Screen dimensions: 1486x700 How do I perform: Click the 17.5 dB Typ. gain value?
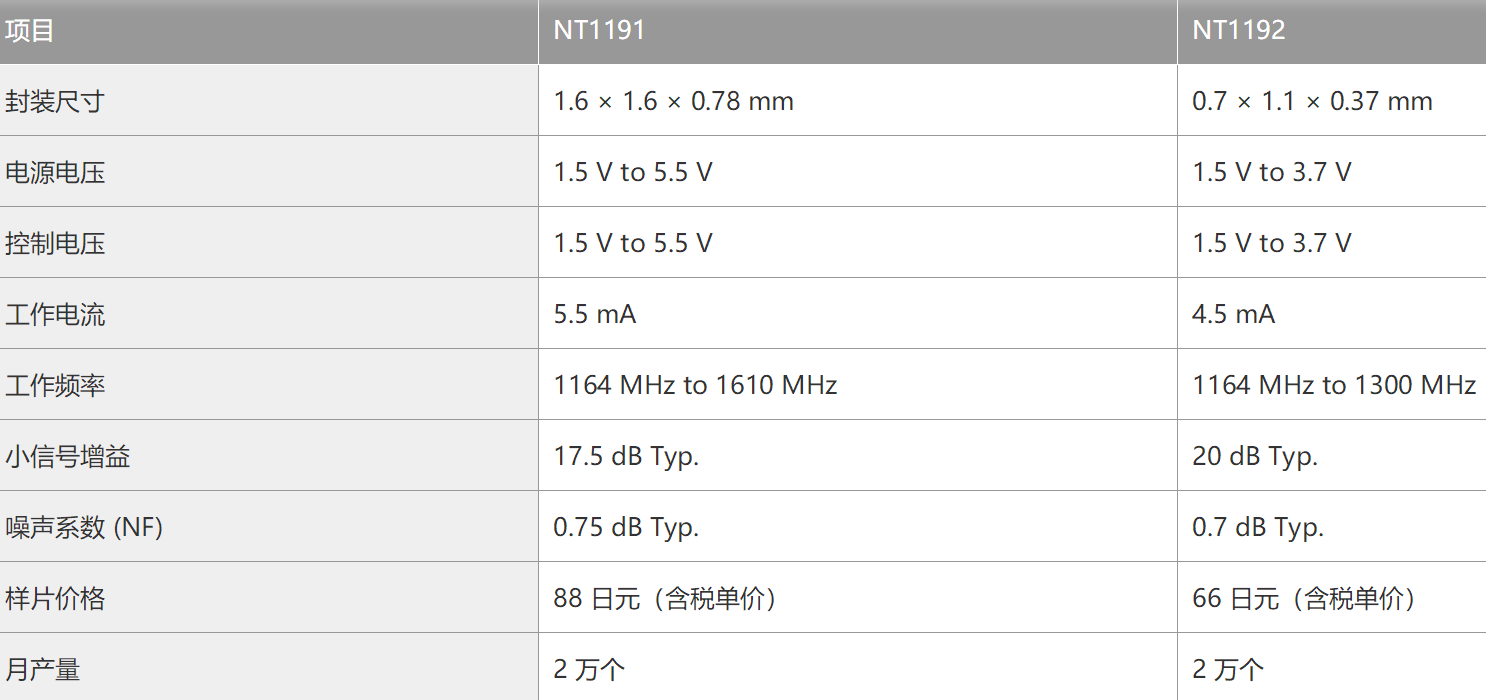[626, 456]
